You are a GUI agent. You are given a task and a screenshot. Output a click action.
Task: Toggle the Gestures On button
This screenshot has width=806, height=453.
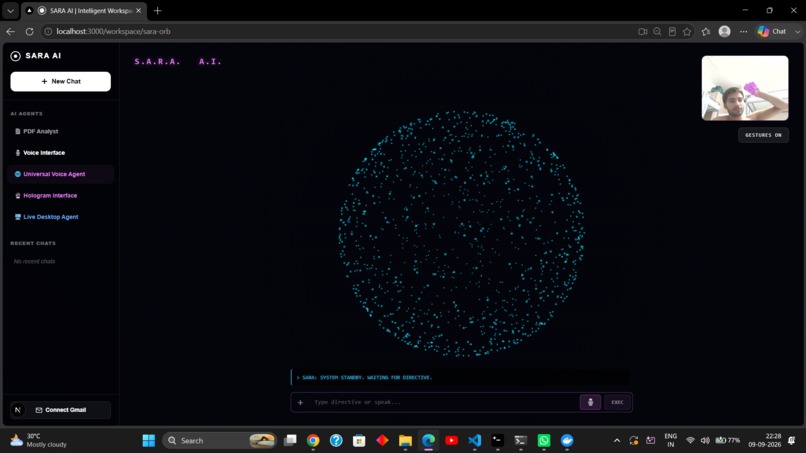tap(763, 135)
